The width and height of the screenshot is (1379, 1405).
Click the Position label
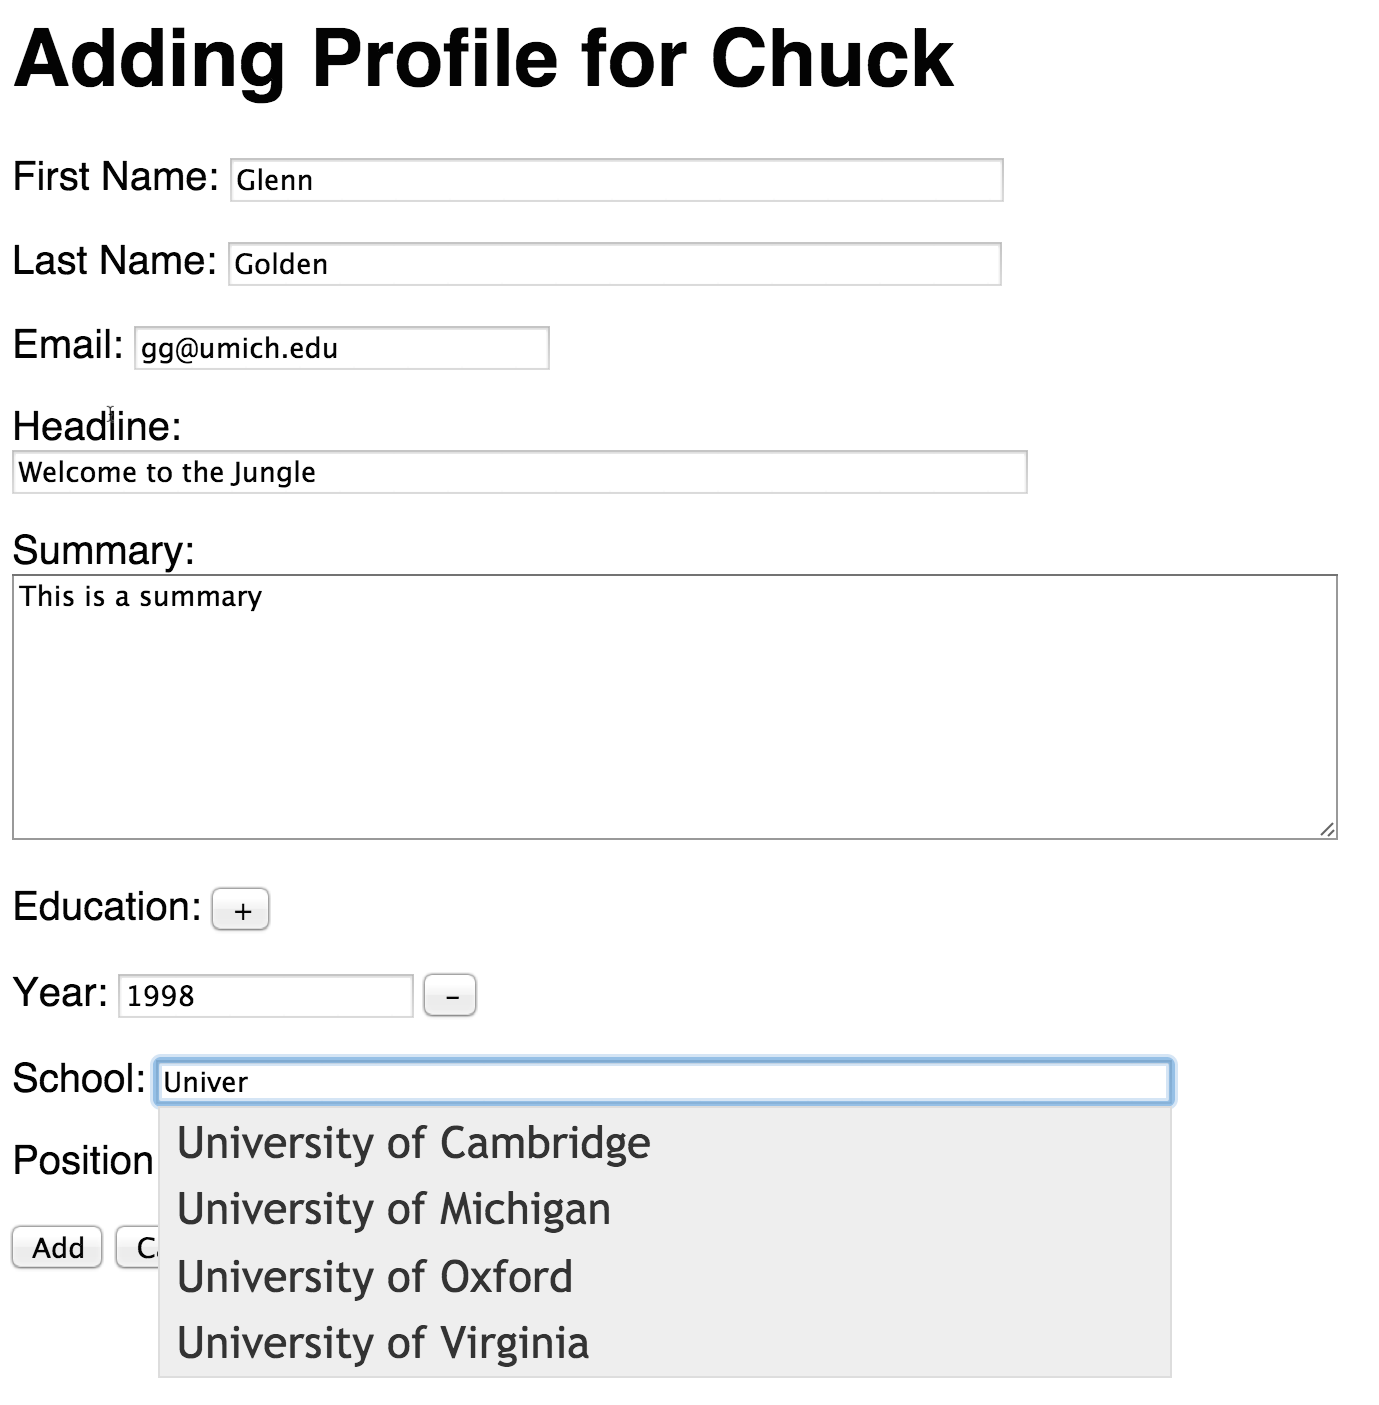tap(83, 1161)
